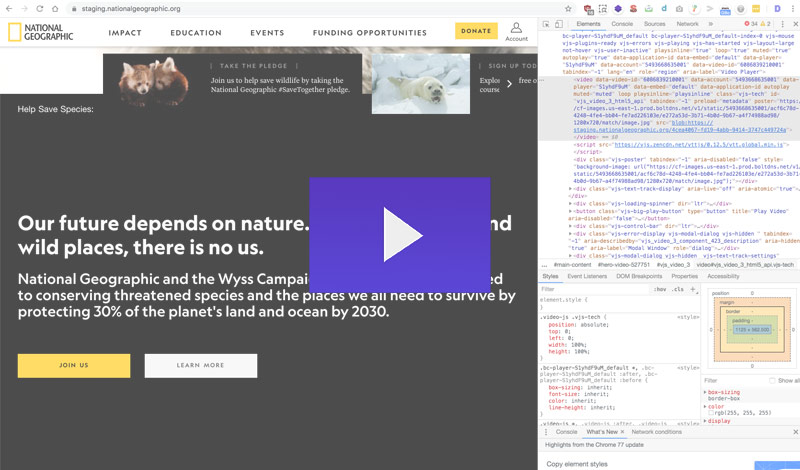The width and height of the screenshot is (800, 470).
Task: Open the blue letter d extension icon
Action: point(664,9)
